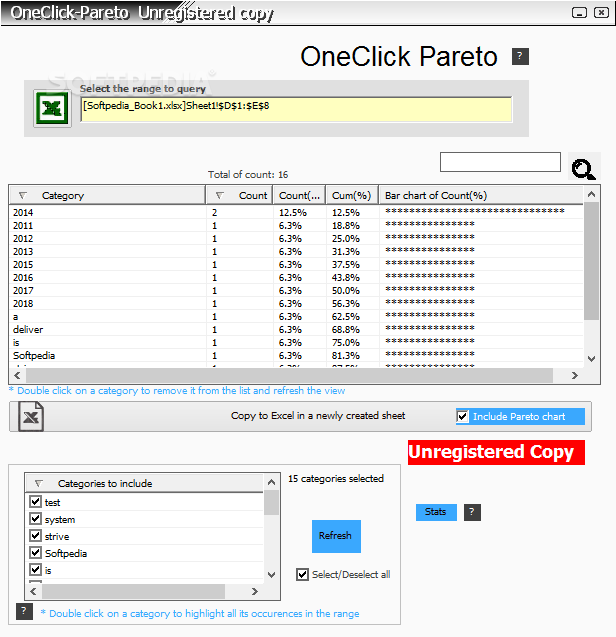Click Copy to Excel in newly created sheet
The width and height of the screenshot is (616, 637).
(318, 416)
